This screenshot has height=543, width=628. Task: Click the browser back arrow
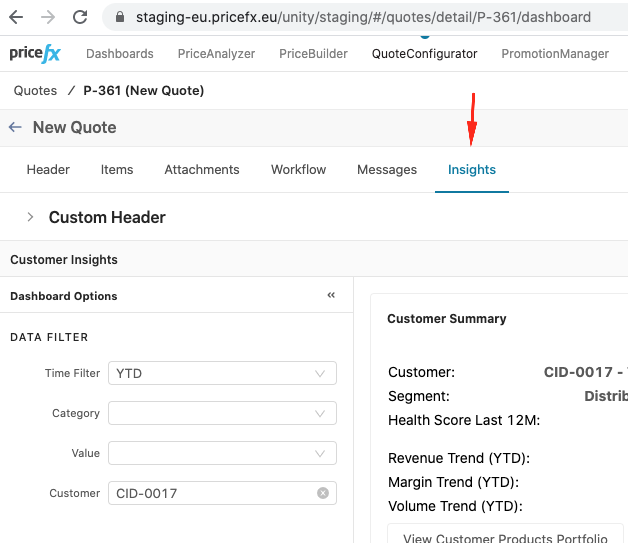(x=16, y=17)
